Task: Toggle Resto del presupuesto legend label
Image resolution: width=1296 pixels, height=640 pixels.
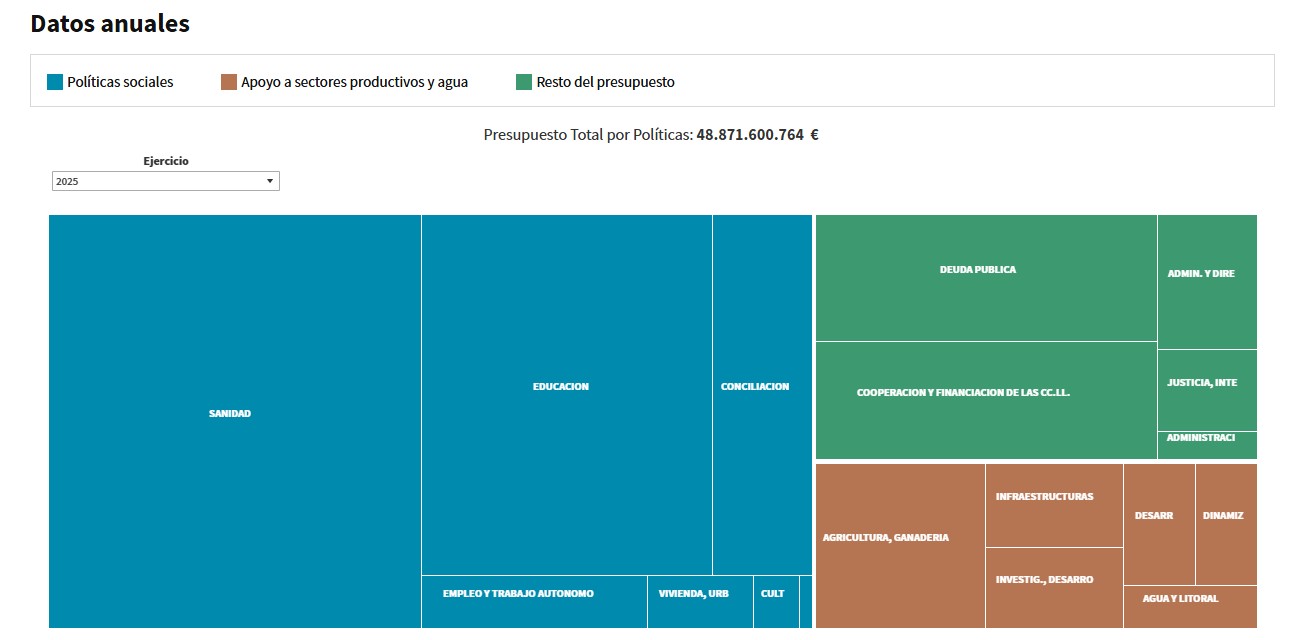Action: [605, 82]
